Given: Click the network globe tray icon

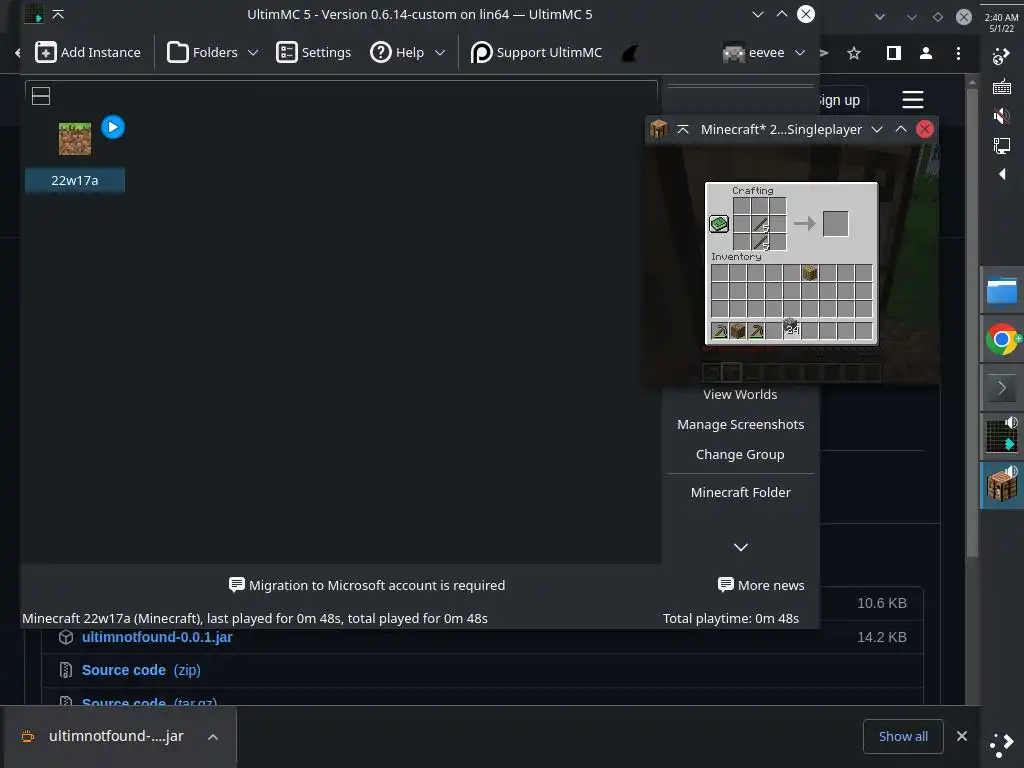Looking at the screenshot, I should [x=1001, y=57].
